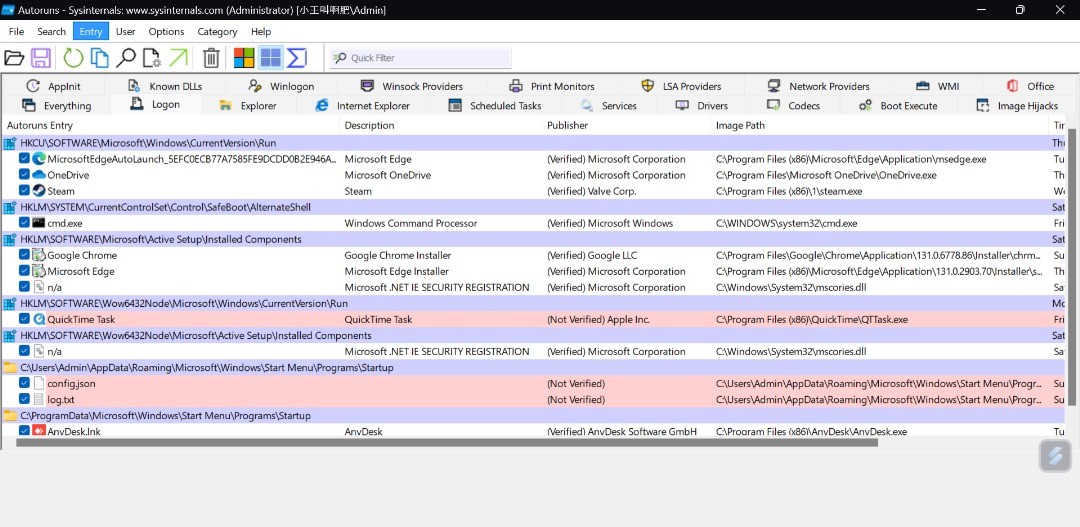
Task: Select the SafeBoot\AlternateShell registry row
Action: click(534, 207)
